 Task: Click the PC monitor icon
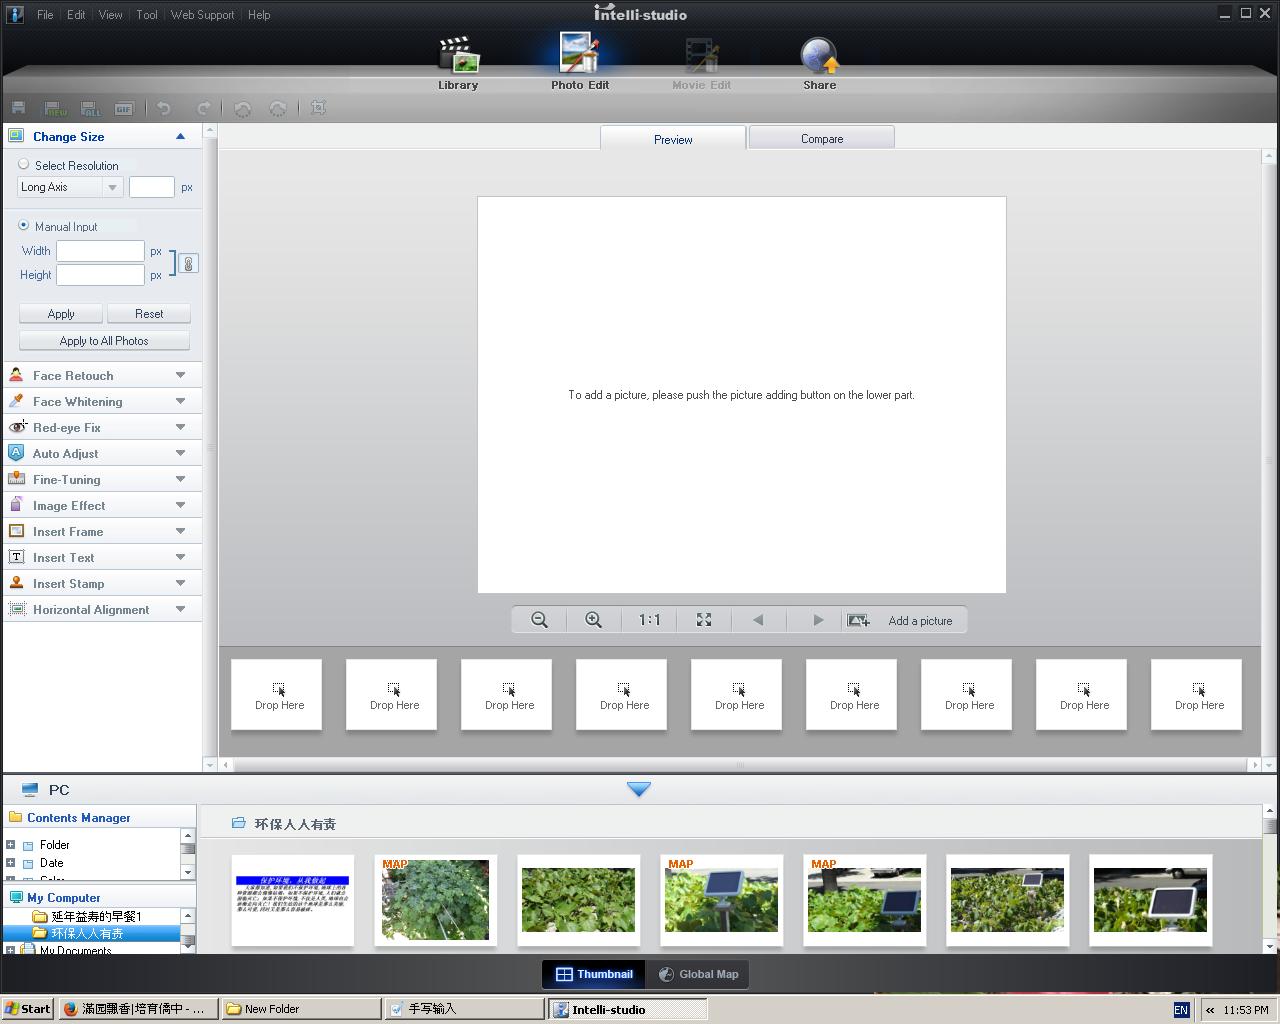tap(29, 790)
